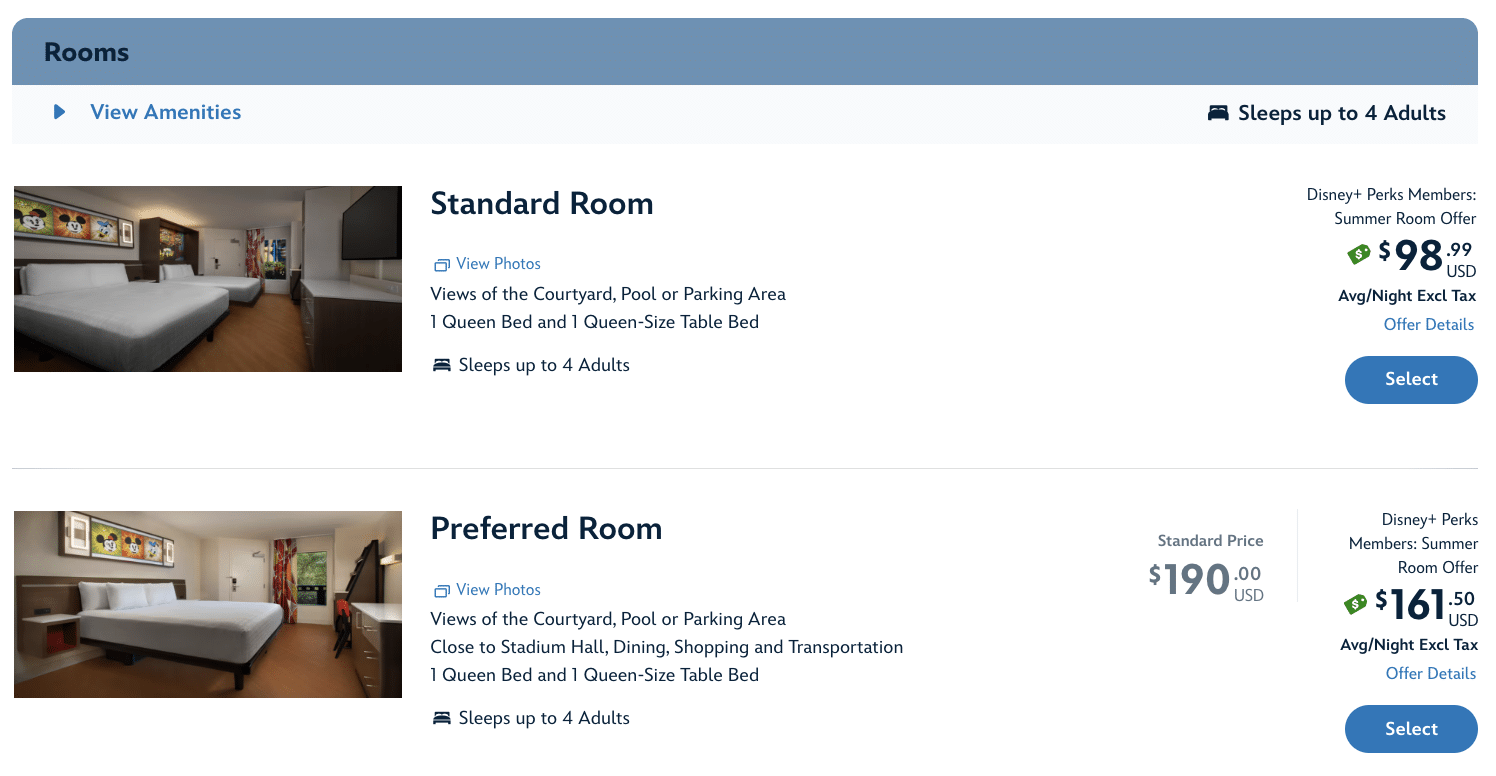Click the green price tag beside $161.50

(1355, 604)
